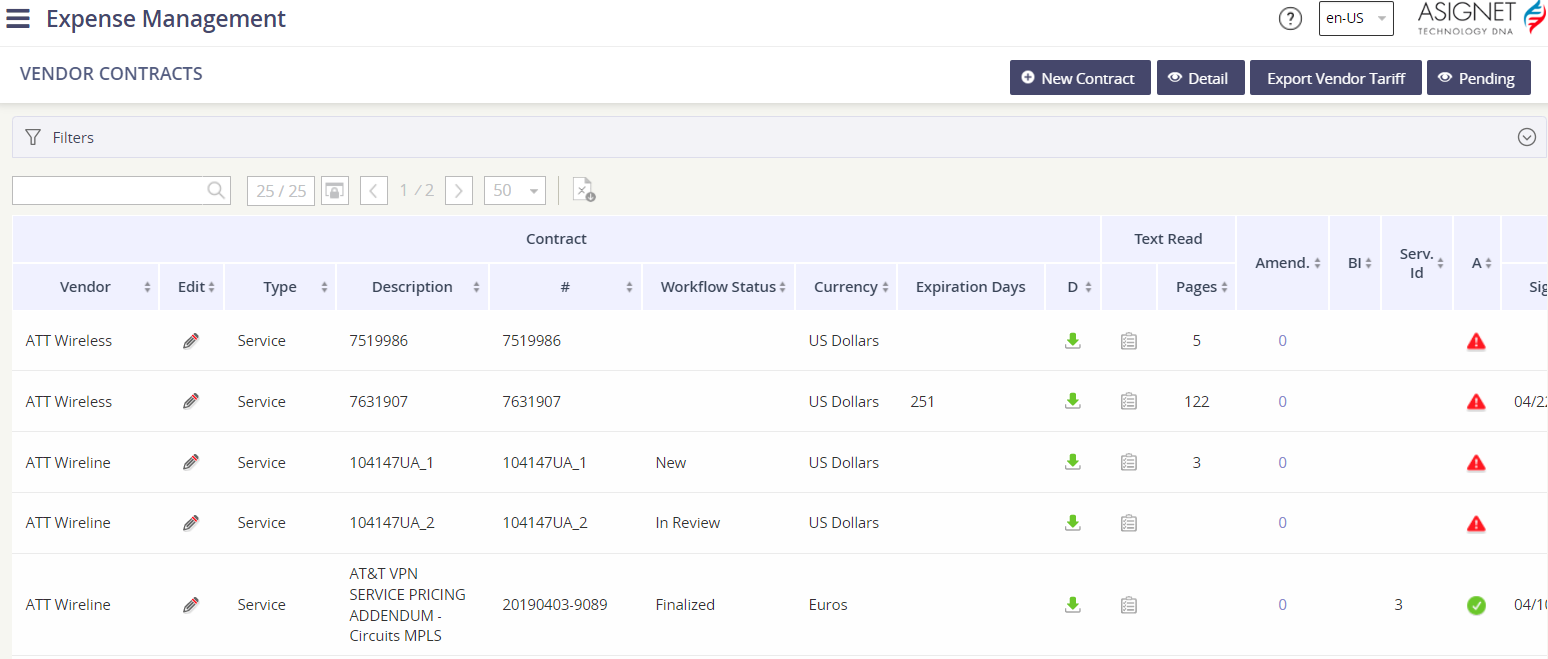Click the column layout icon beside 25 / 25

(x=335, y=190)
